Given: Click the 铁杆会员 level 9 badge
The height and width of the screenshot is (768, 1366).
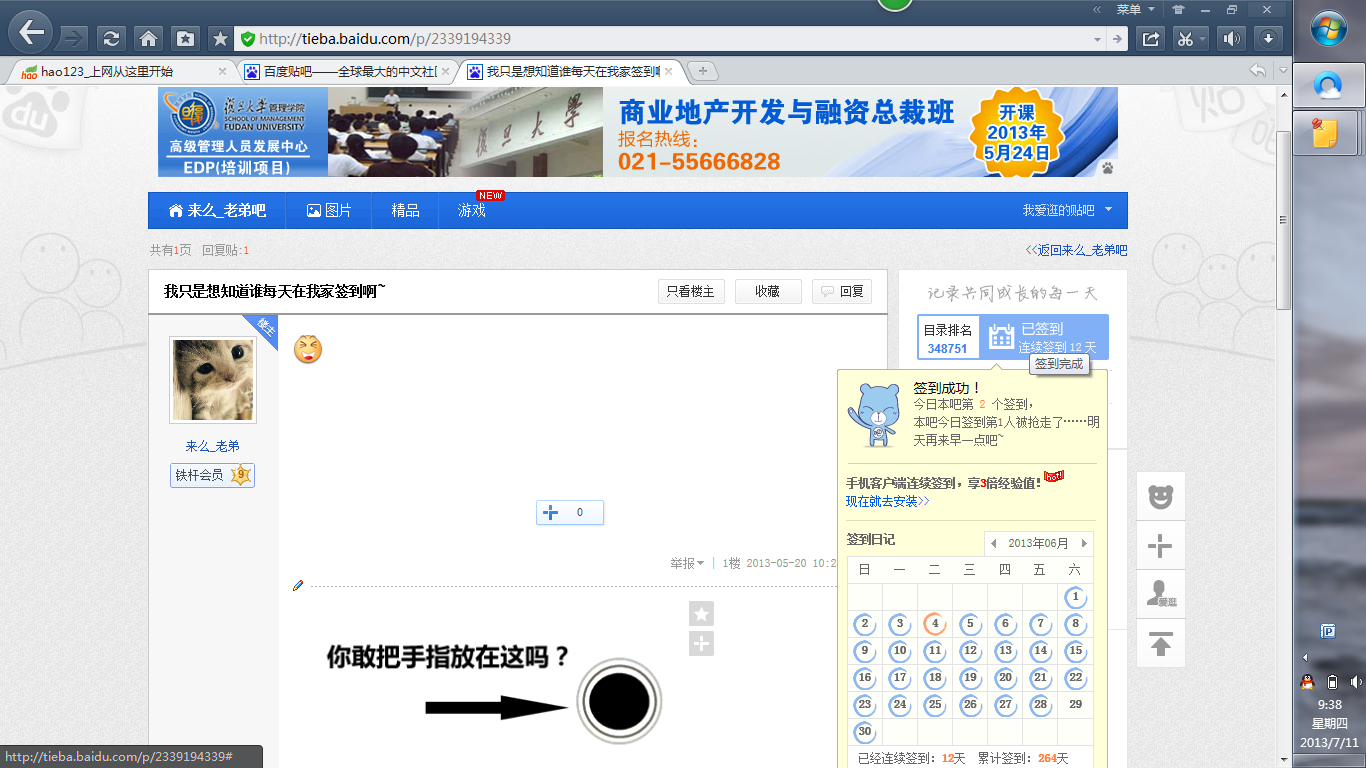Looking at the screenshot, I should click(x=212, y=475).
